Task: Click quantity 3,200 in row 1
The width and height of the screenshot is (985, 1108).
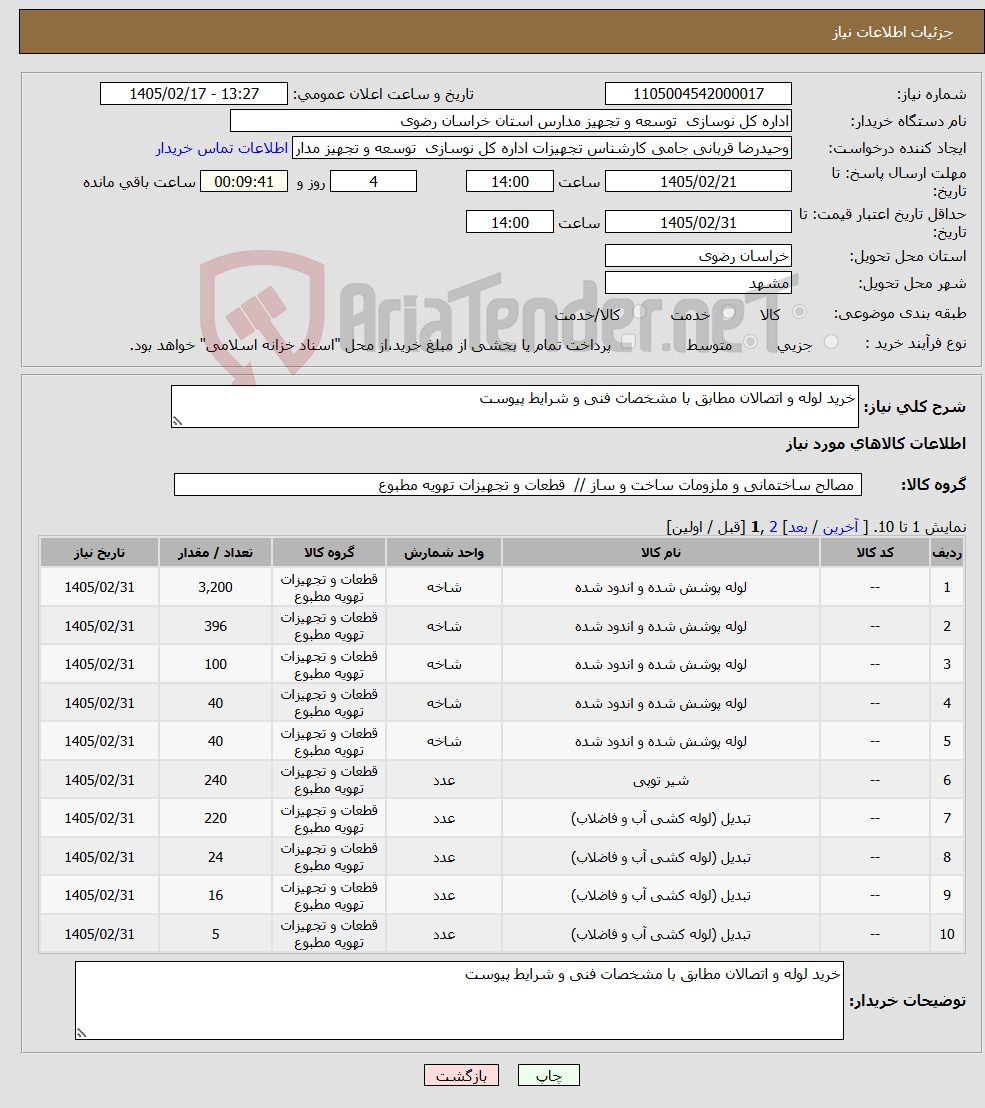Action: click(216, 587)
